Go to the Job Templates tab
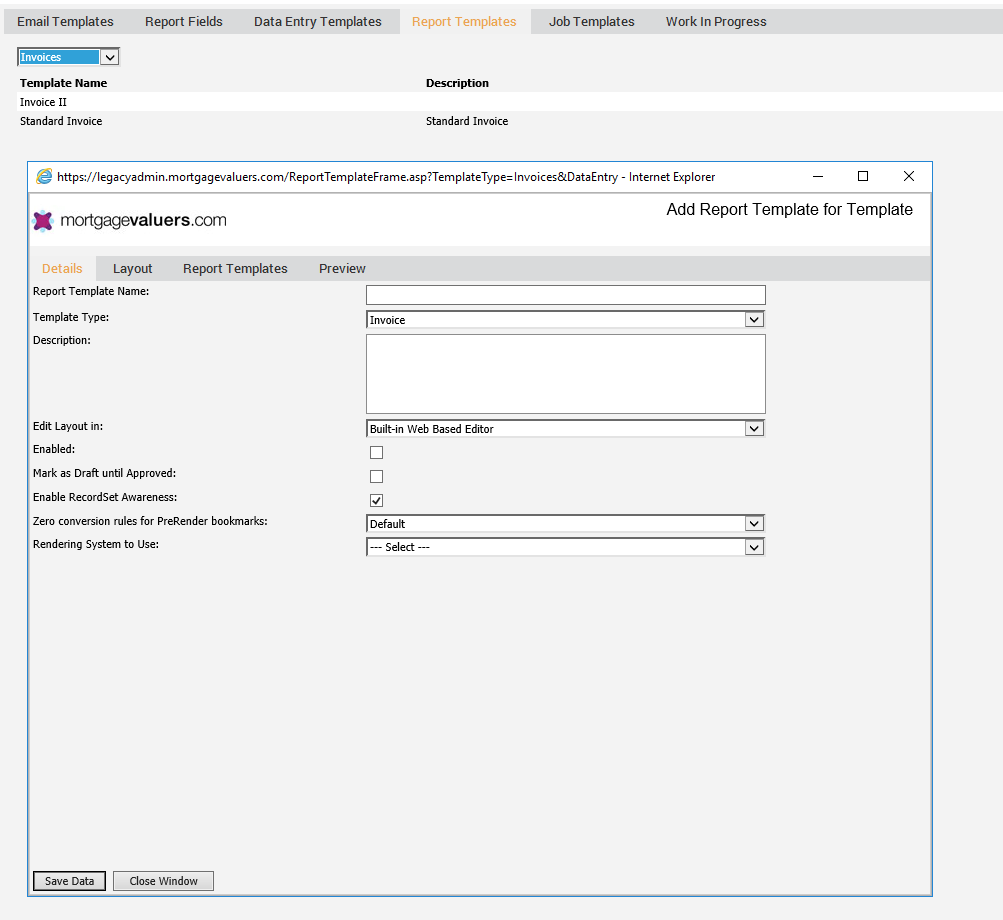 tap(592, 22)
